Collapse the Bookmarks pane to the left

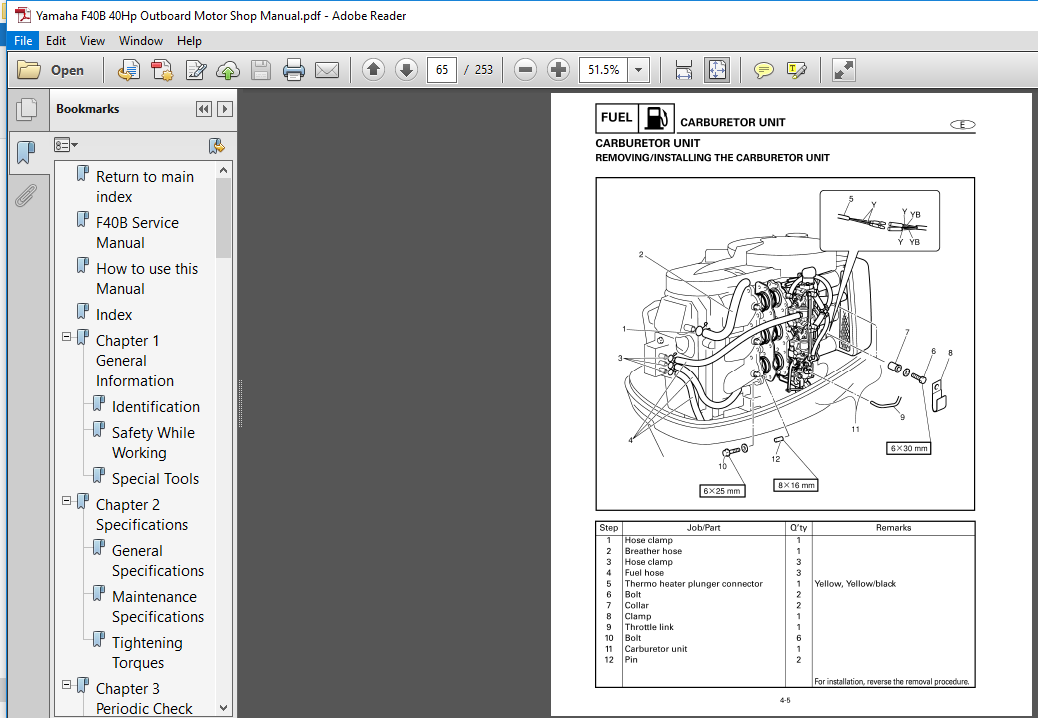point(203,109)
